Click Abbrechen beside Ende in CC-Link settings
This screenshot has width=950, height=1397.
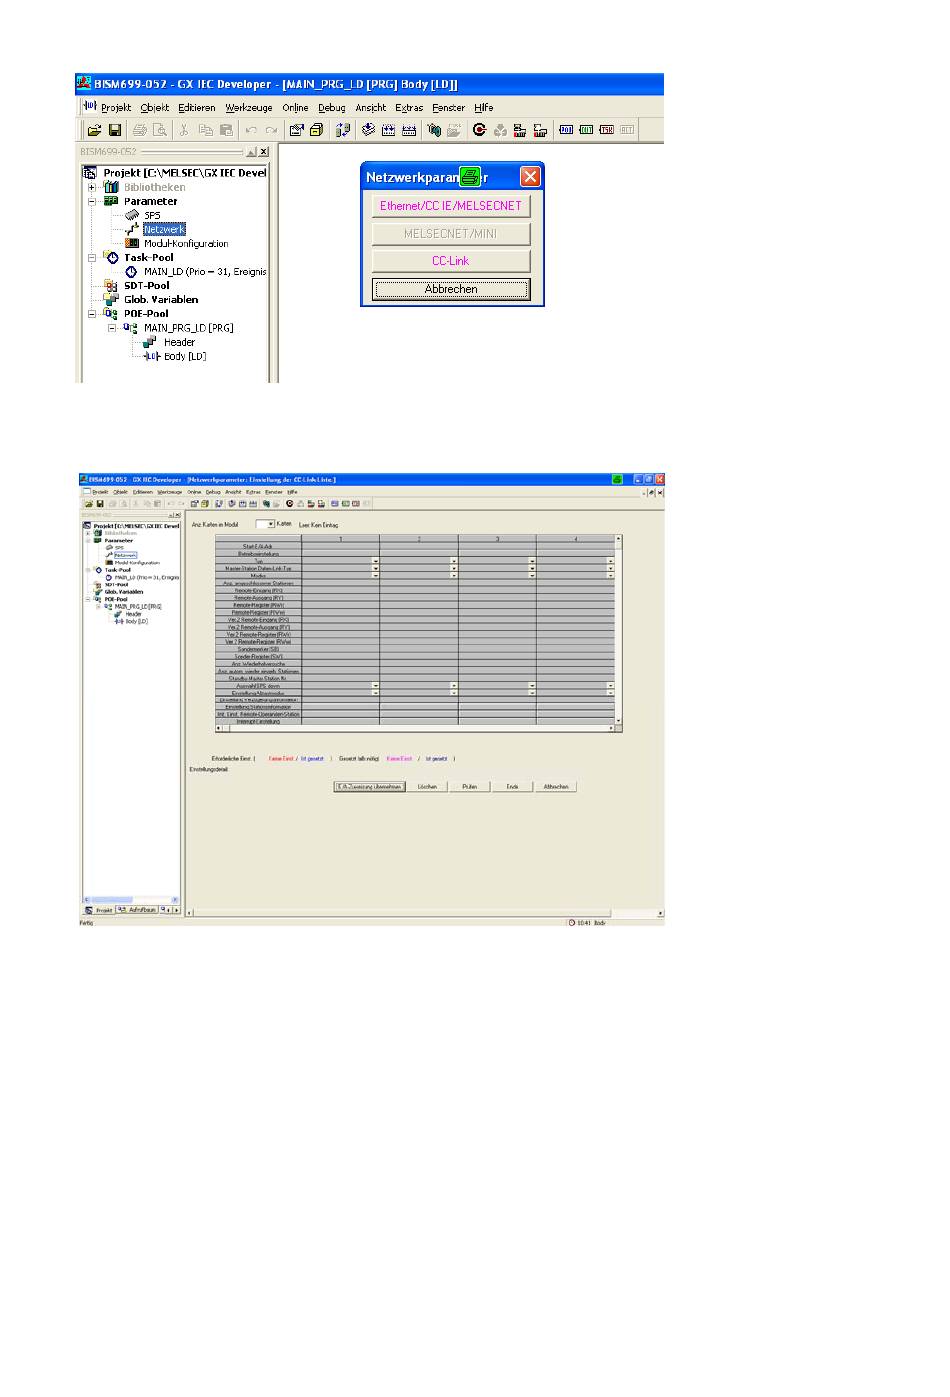coord(556,786)
